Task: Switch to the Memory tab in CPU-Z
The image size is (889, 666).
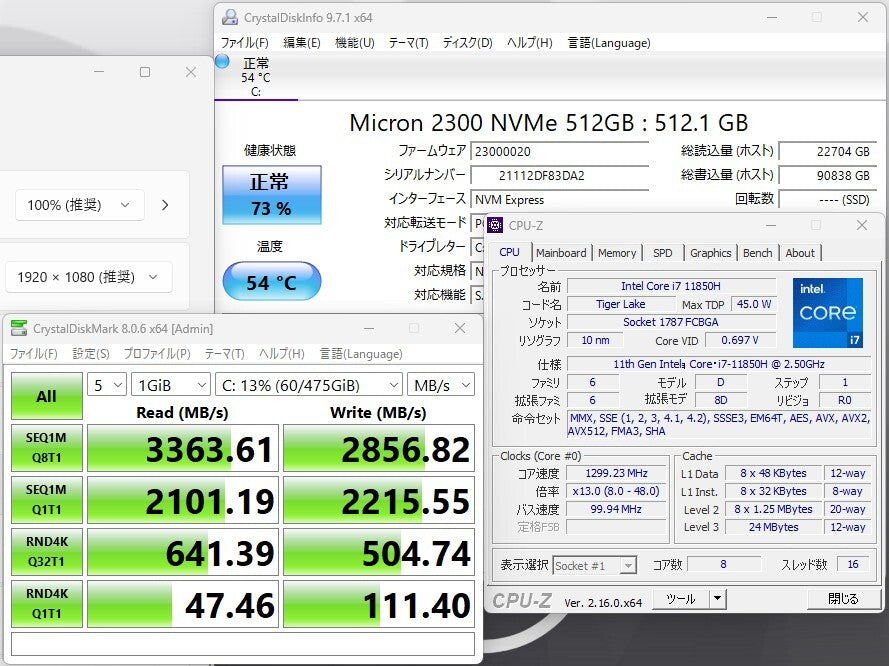Action: [617, 253]
